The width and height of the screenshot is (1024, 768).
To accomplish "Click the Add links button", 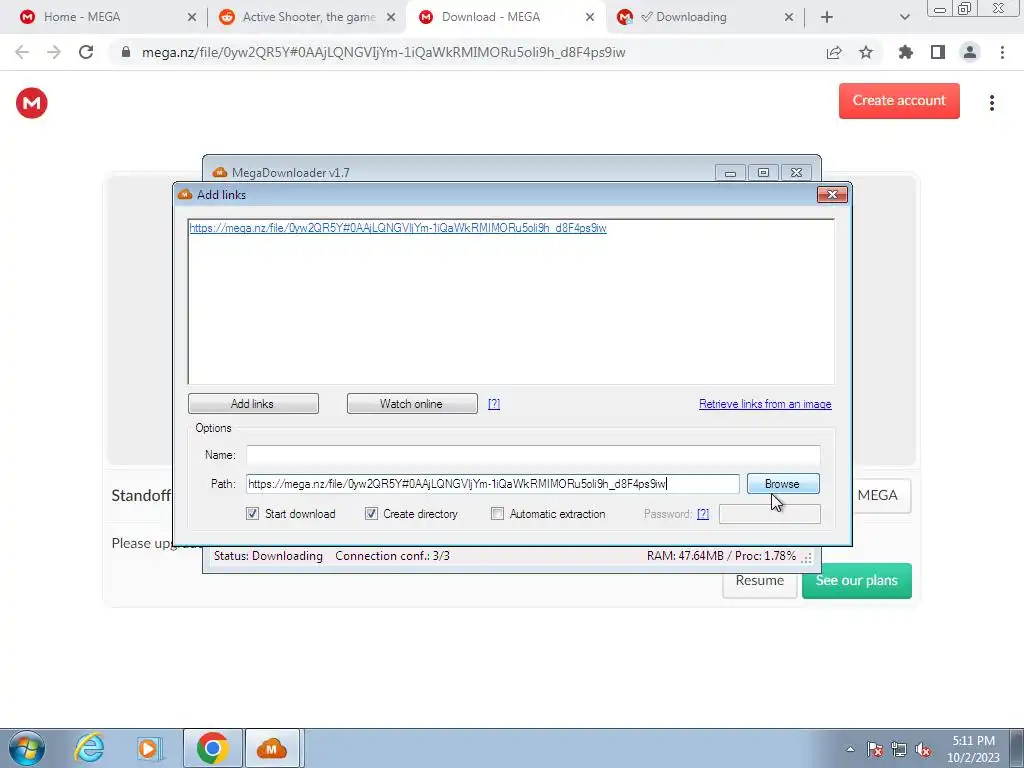I will (253, 404).
